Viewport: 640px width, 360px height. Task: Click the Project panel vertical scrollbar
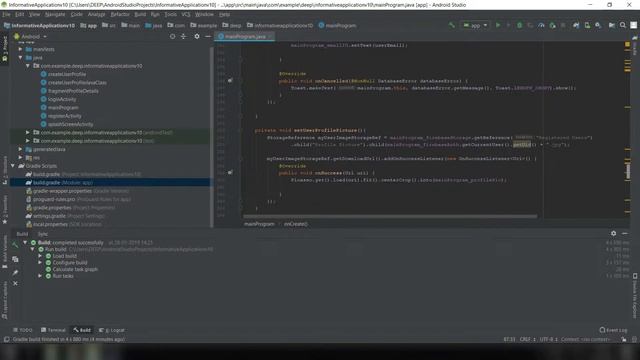coord(211,137)
